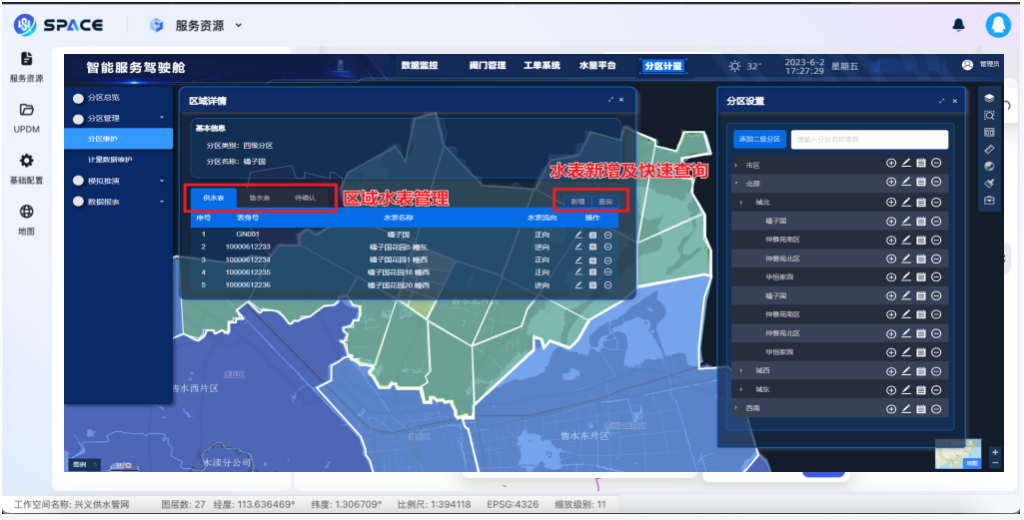Switch to 数据监控 top tab
The height and width of the screenshot is (520, 1024).
tap(419, 65)
